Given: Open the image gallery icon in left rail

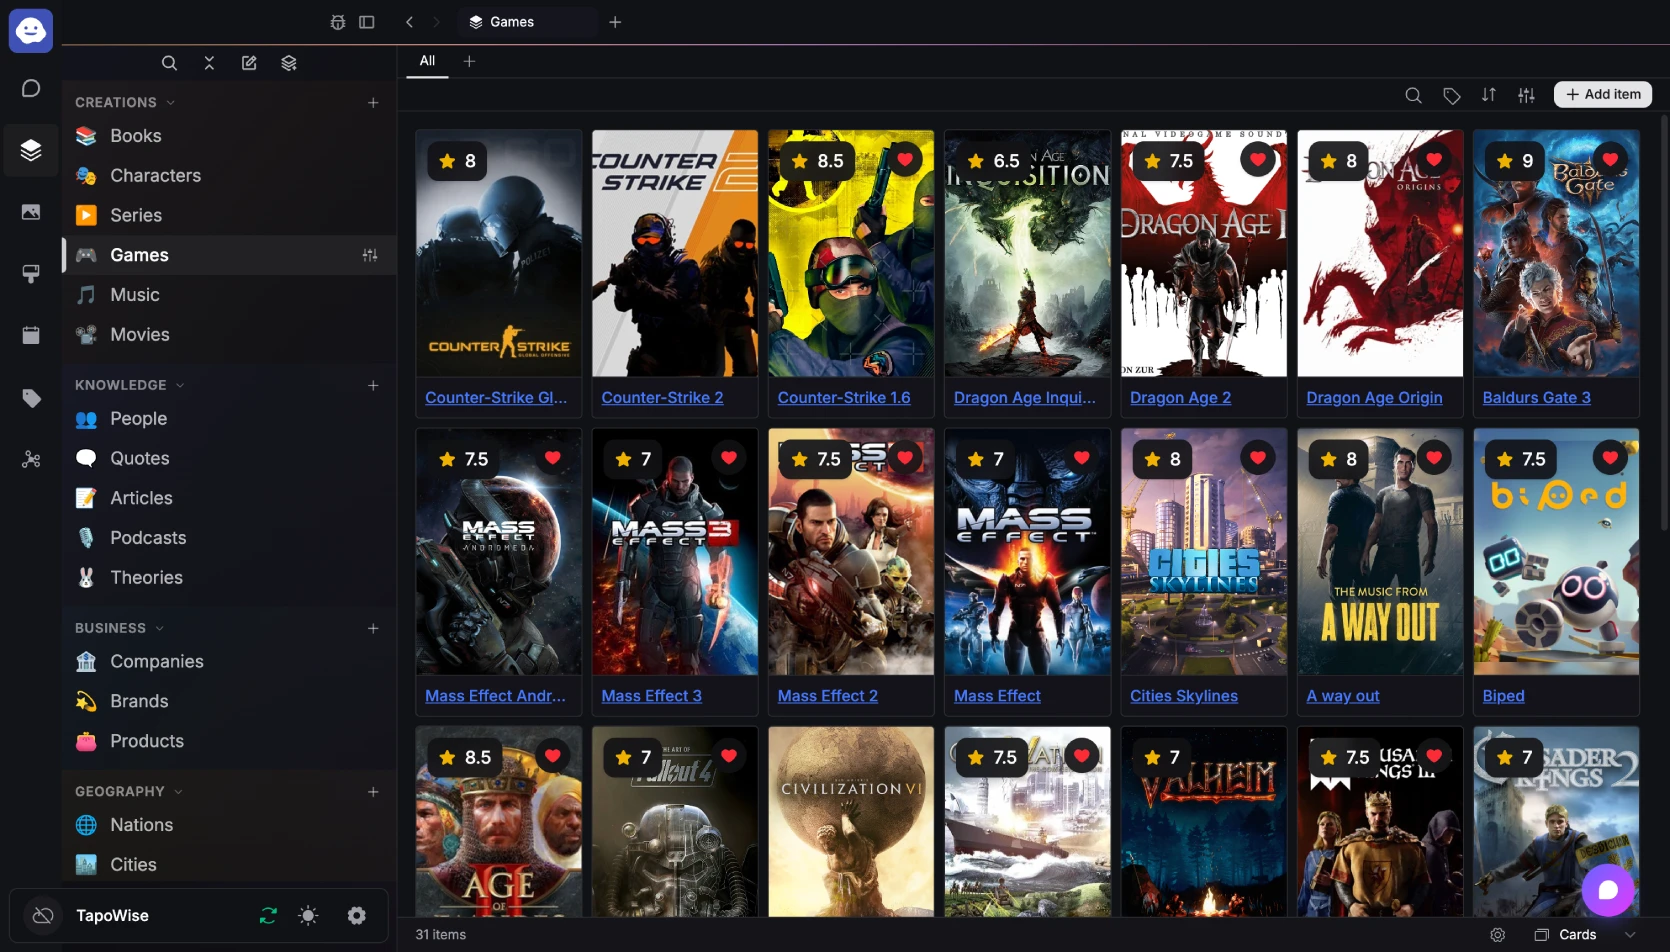Looking at the screenshot, I should point(31,212).
